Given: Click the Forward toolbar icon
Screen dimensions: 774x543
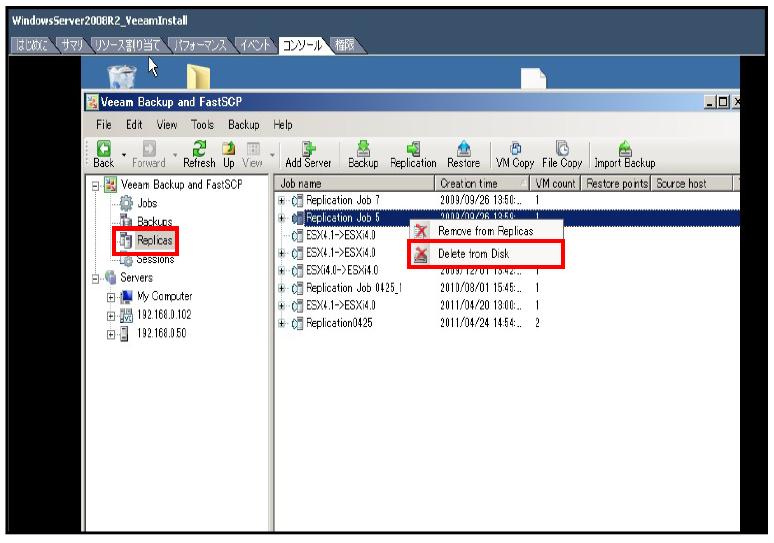Looking at the screenshot, I should 149,154.
